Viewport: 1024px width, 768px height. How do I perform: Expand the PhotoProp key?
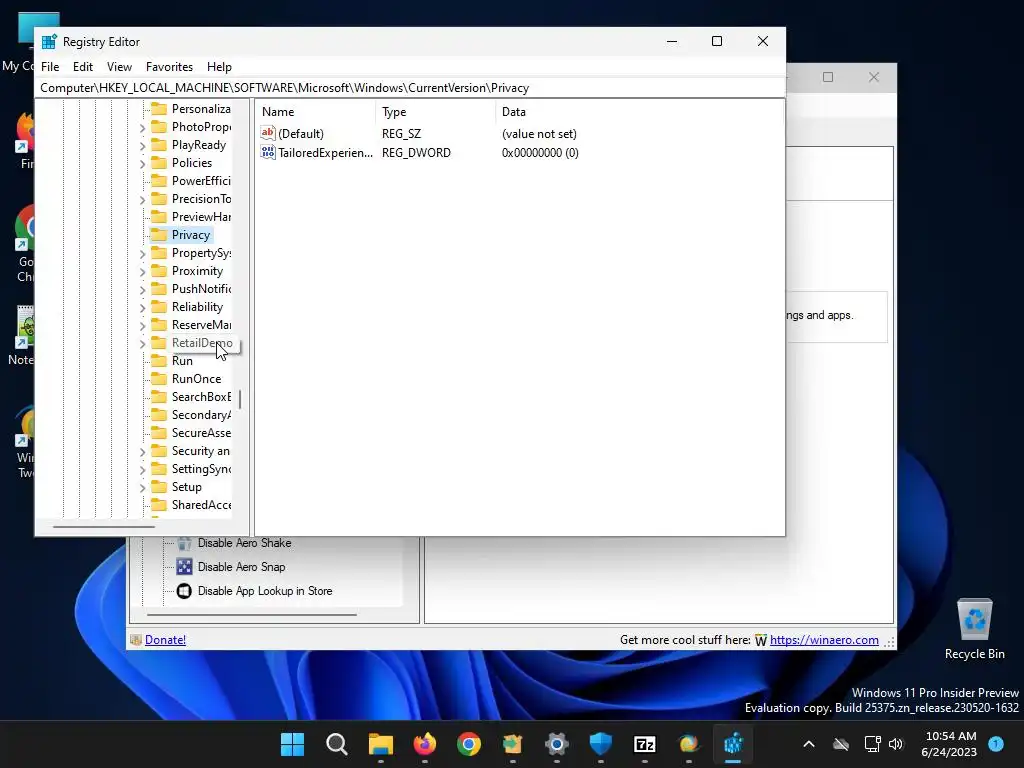[142, 127]
